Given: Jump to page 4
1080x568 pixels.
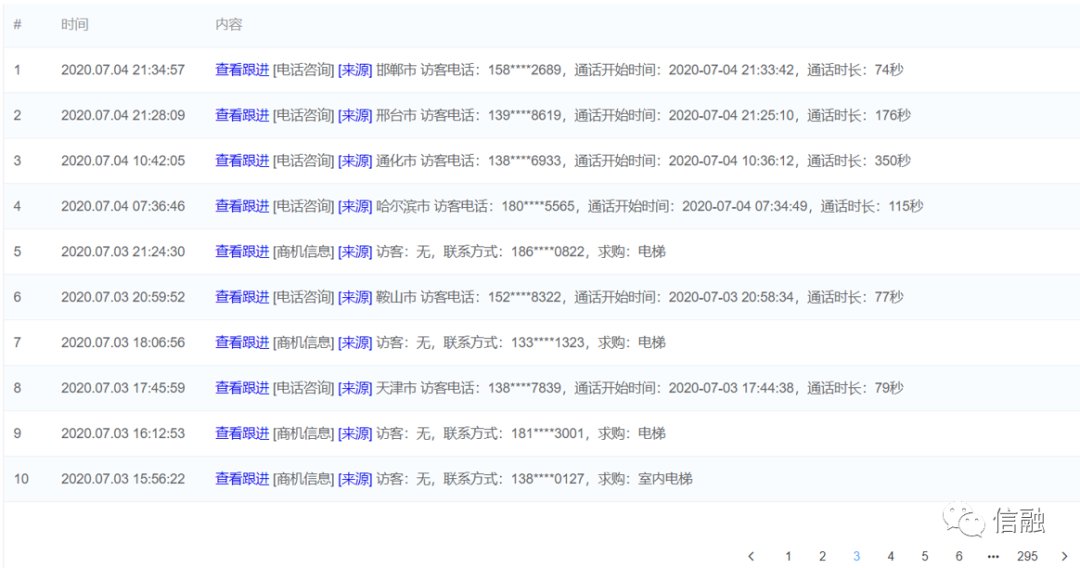Looking at the screenshot, I should pyautogui.click(x=890, y=556).
